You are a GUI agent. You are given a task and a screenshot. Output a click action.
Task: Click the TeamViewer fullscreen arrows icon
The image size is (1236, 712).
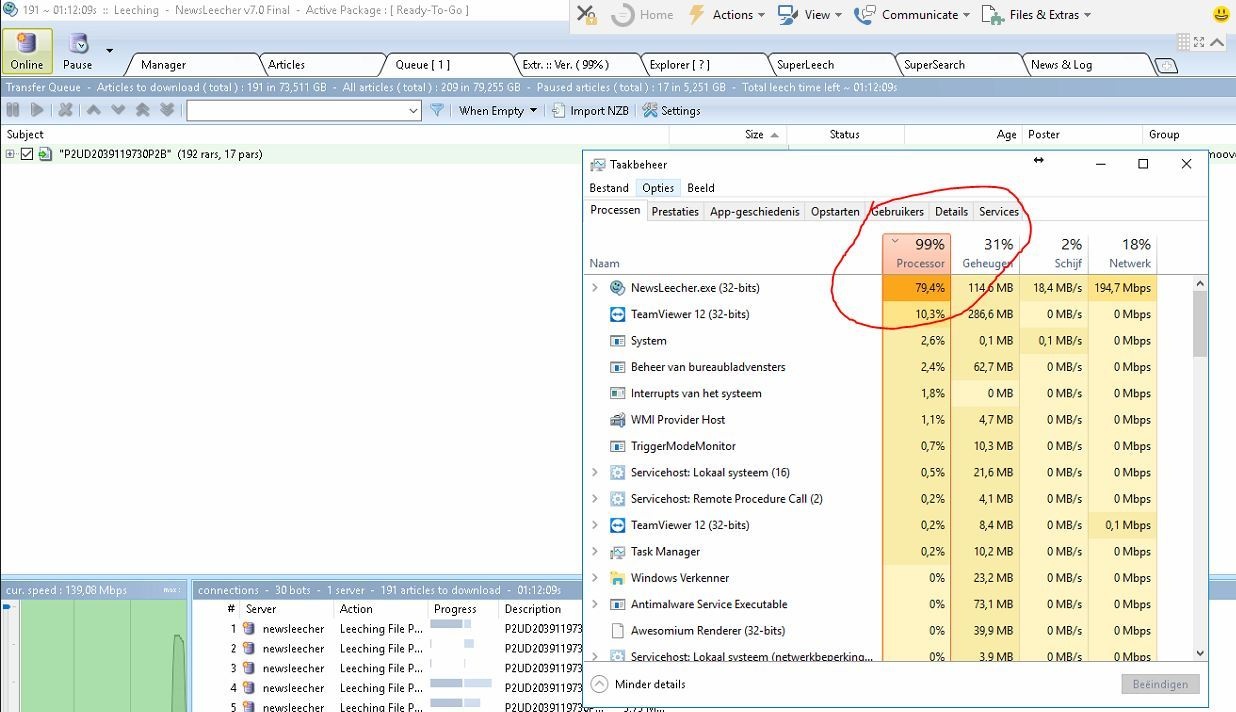coord(1199,42)
